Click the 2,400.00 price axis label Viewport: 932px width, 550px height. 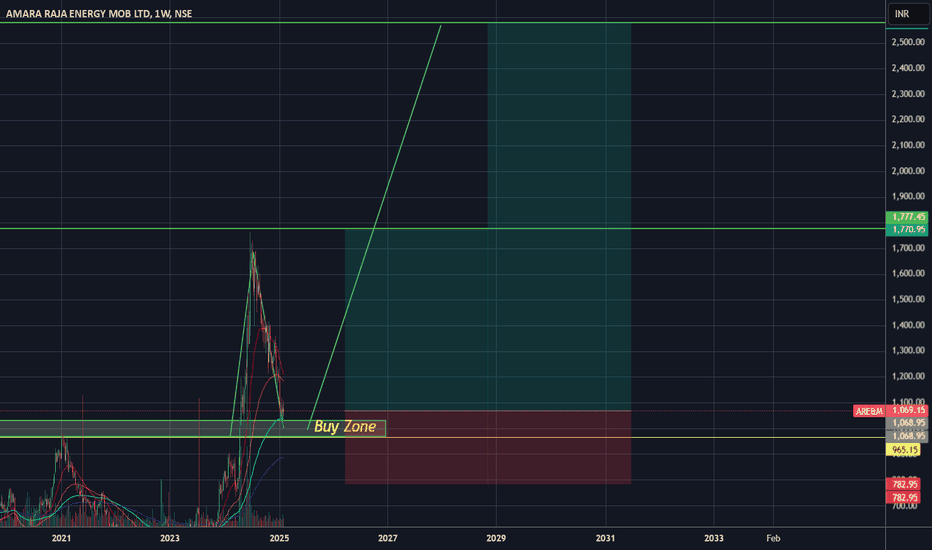tap(908, 68)
